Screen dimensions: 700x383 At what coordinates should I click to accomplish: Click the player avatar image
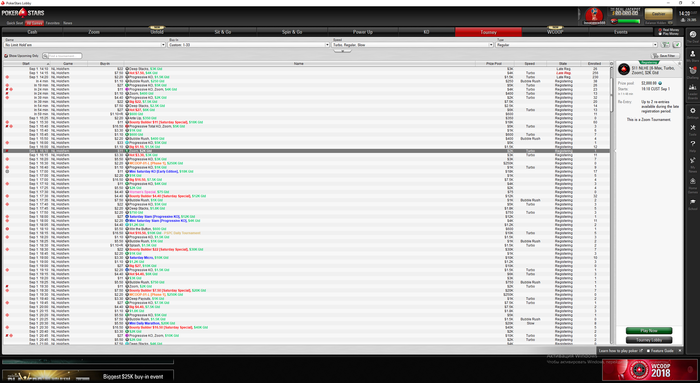coord(594,15)
